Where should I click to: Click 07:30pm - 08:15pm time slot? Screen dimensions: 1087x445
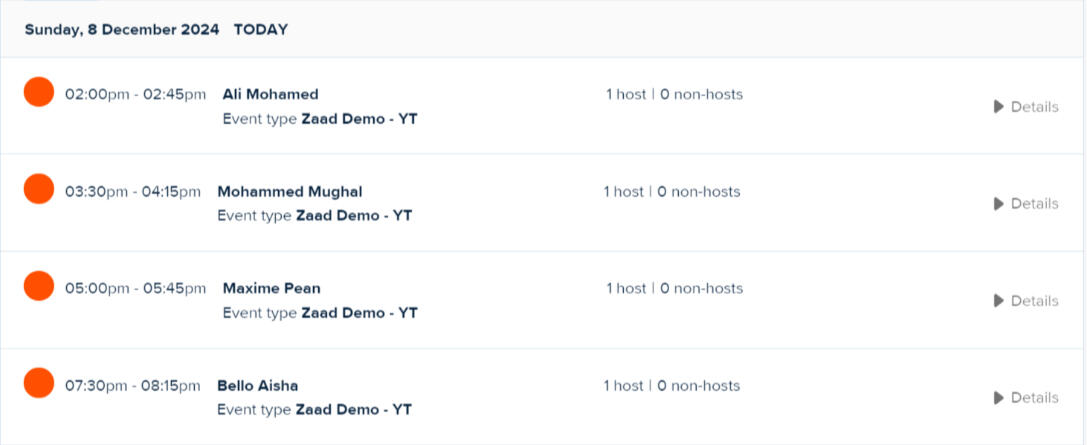point(132,386)
